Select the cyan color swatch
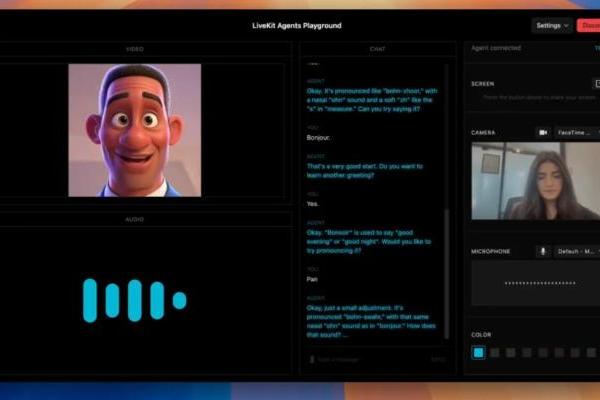 [x=478, y=353]
